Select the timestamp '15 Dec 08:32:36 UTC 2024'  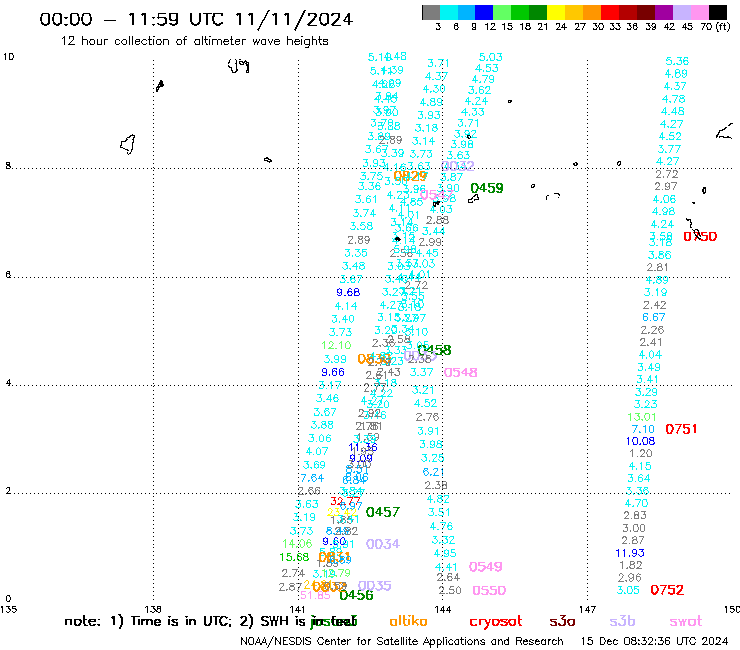point(654,642)
